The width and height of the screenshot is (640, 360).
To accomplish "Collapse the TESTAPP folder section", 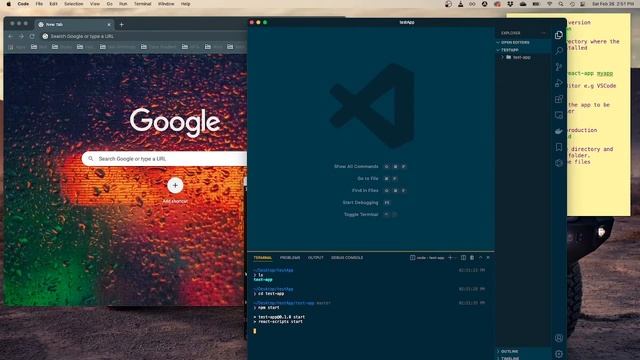I will coord(523,50).
